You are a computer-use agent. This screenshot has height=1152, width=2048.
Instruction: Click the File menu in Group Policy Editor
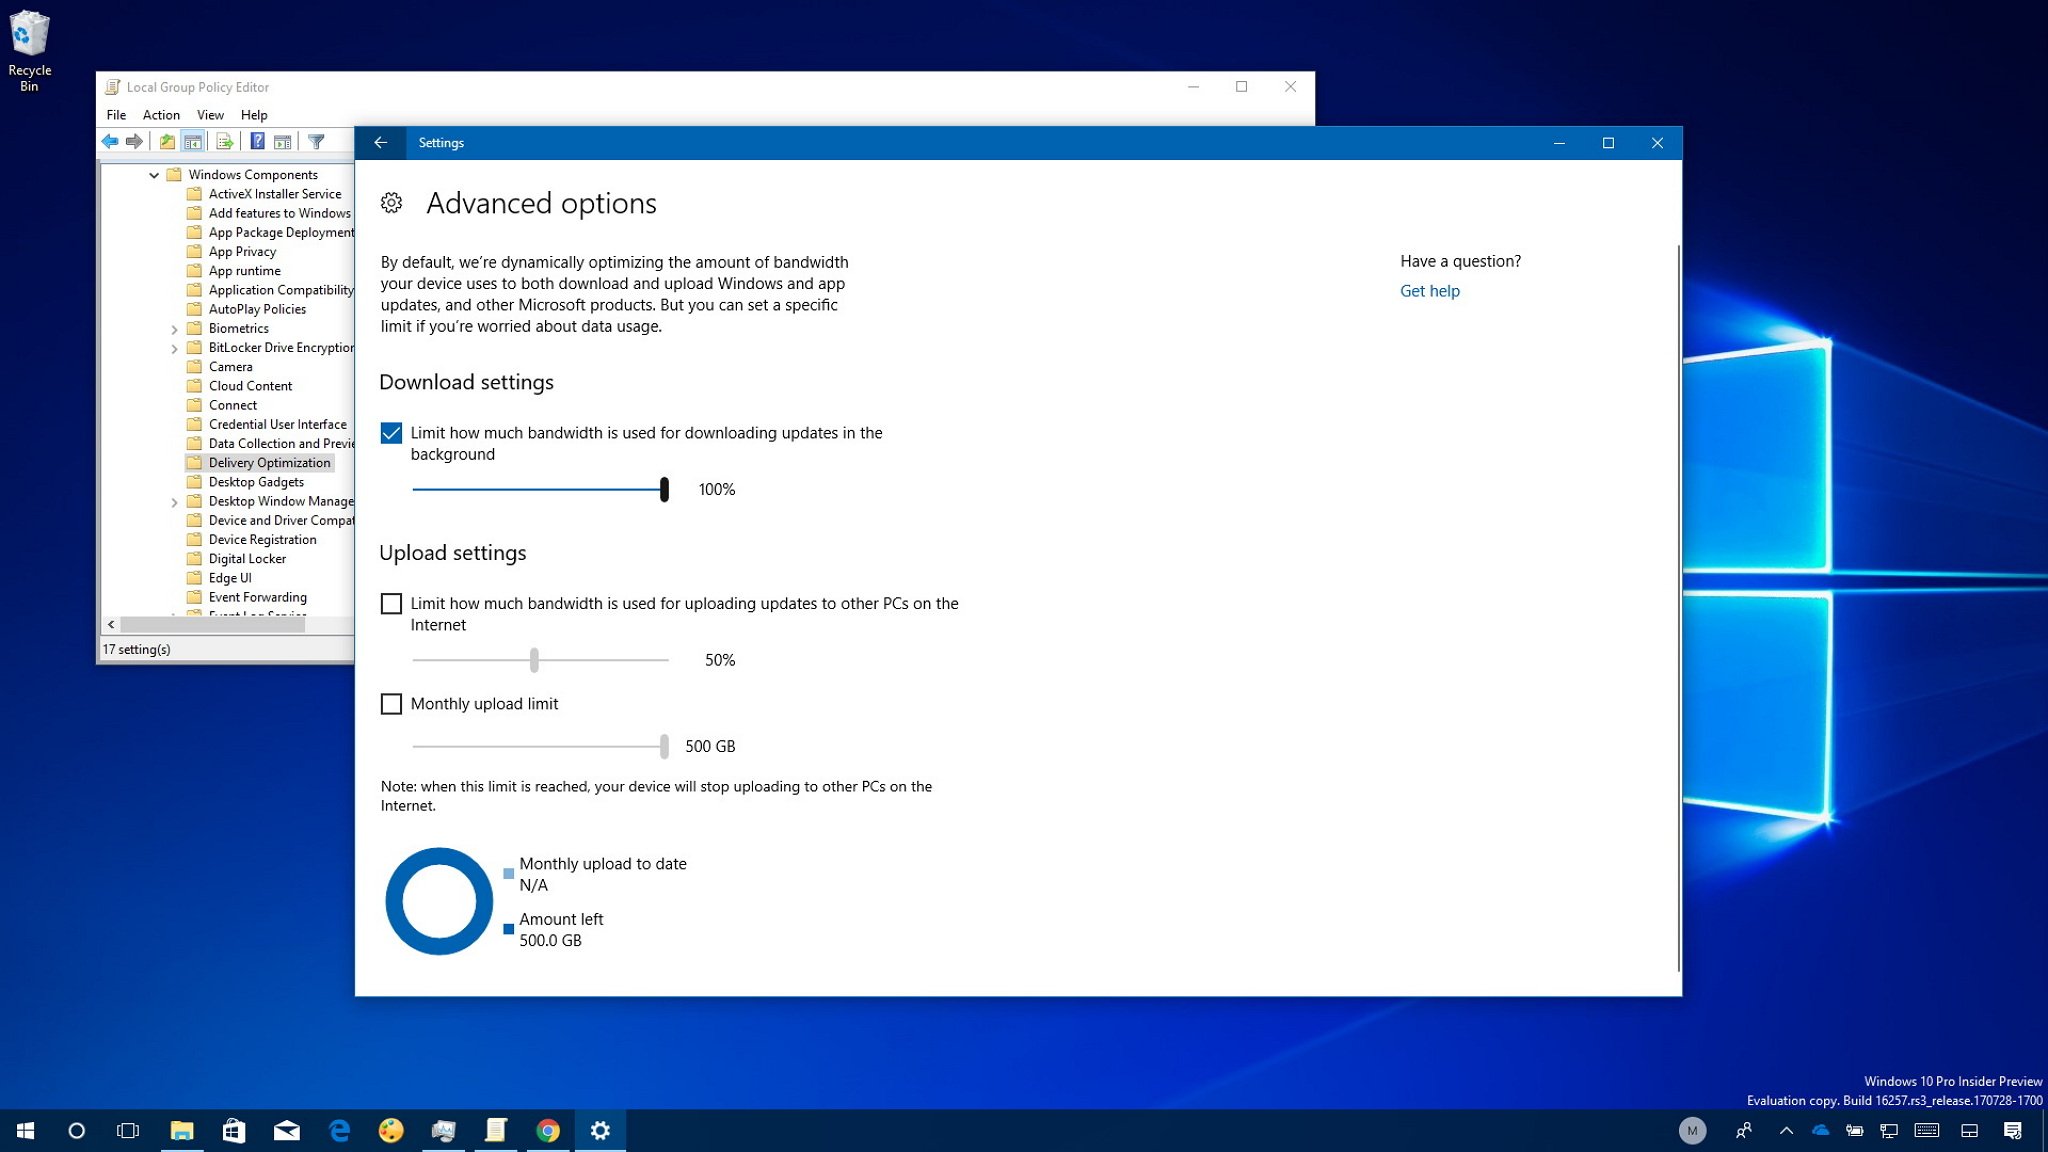click(x=115, y=114)
